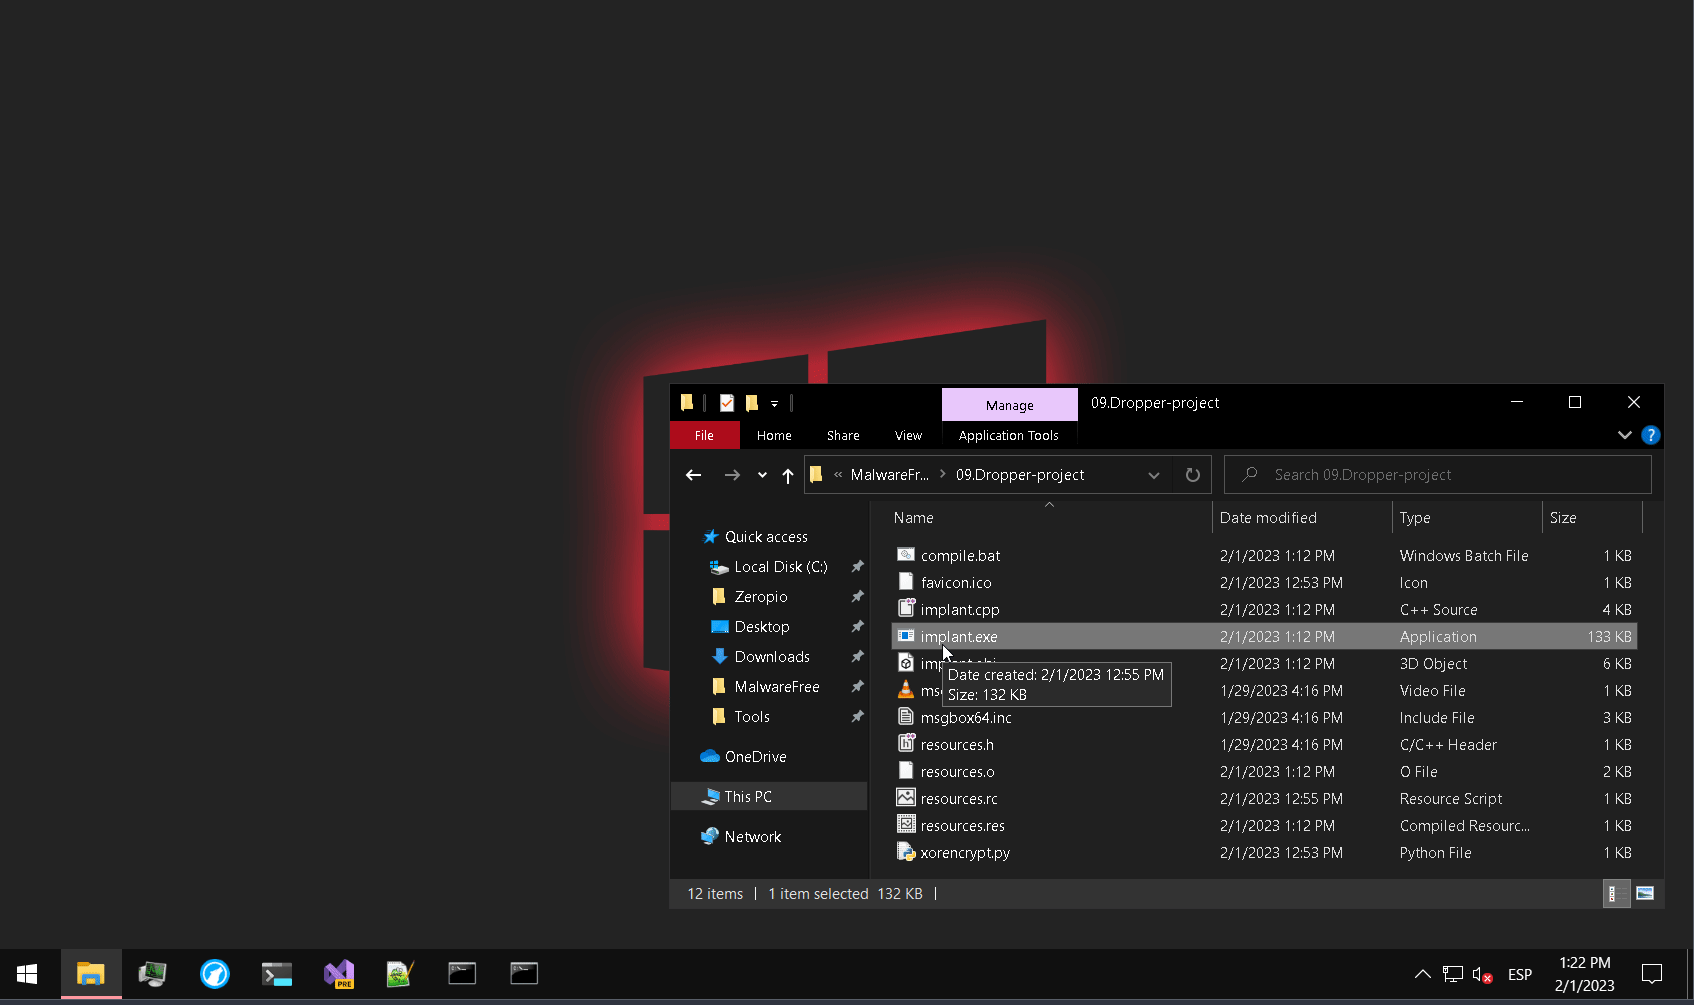
Task: Show hidden system tray icons
Action: [x=1422, y=974]
